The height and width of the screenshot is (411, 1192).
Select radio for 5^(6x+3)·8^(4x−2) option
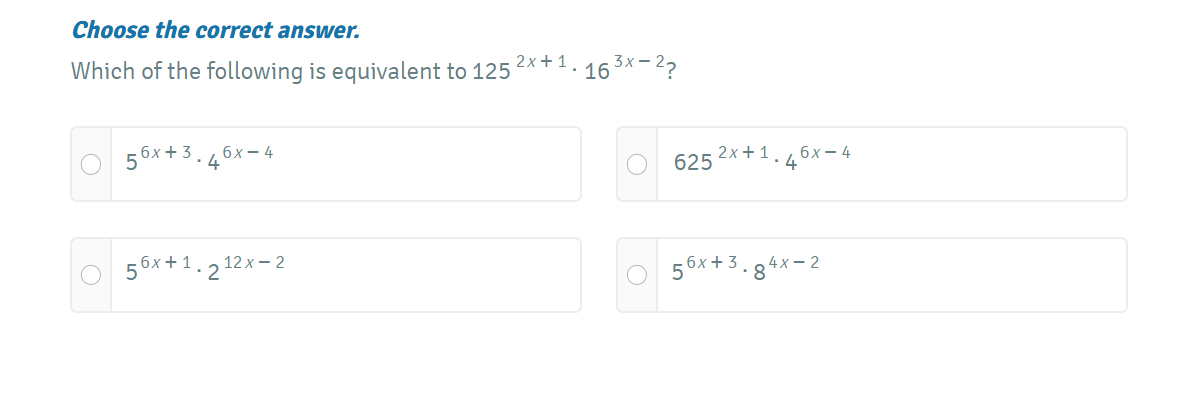tap(638, 275)
